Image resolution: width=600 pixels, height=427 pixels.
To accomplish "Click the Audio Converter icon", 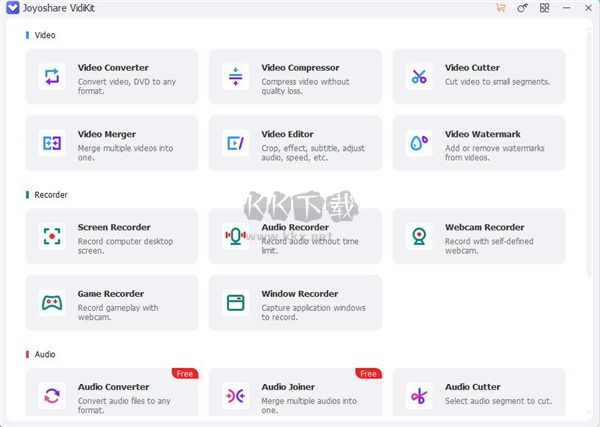I will coord(52,396).
